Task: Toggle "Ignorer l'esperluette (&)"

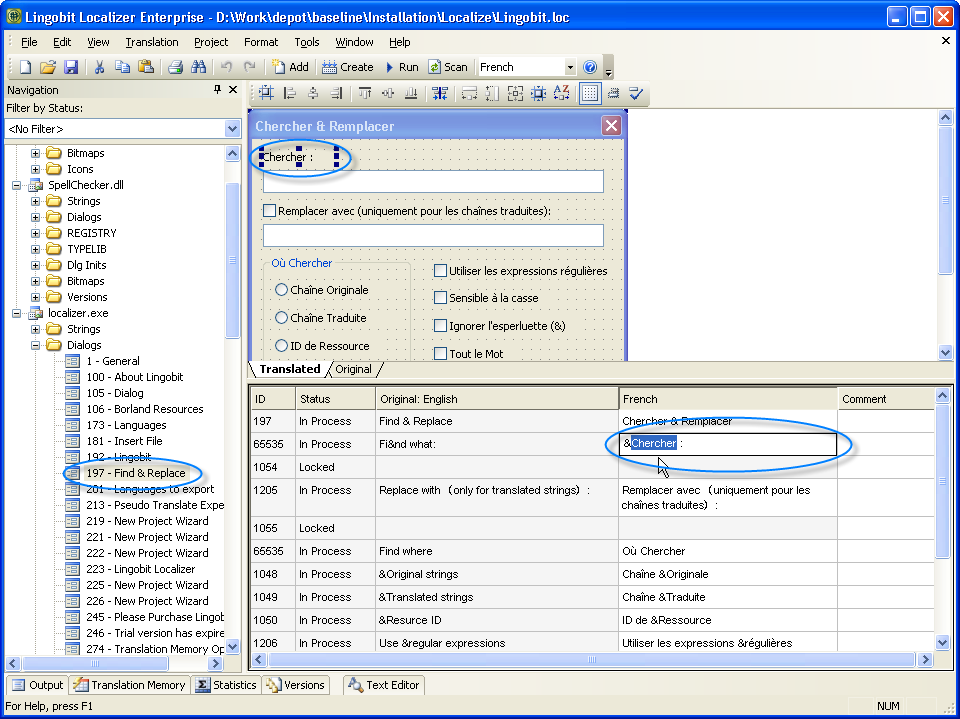Action: [x=440, y=326]
